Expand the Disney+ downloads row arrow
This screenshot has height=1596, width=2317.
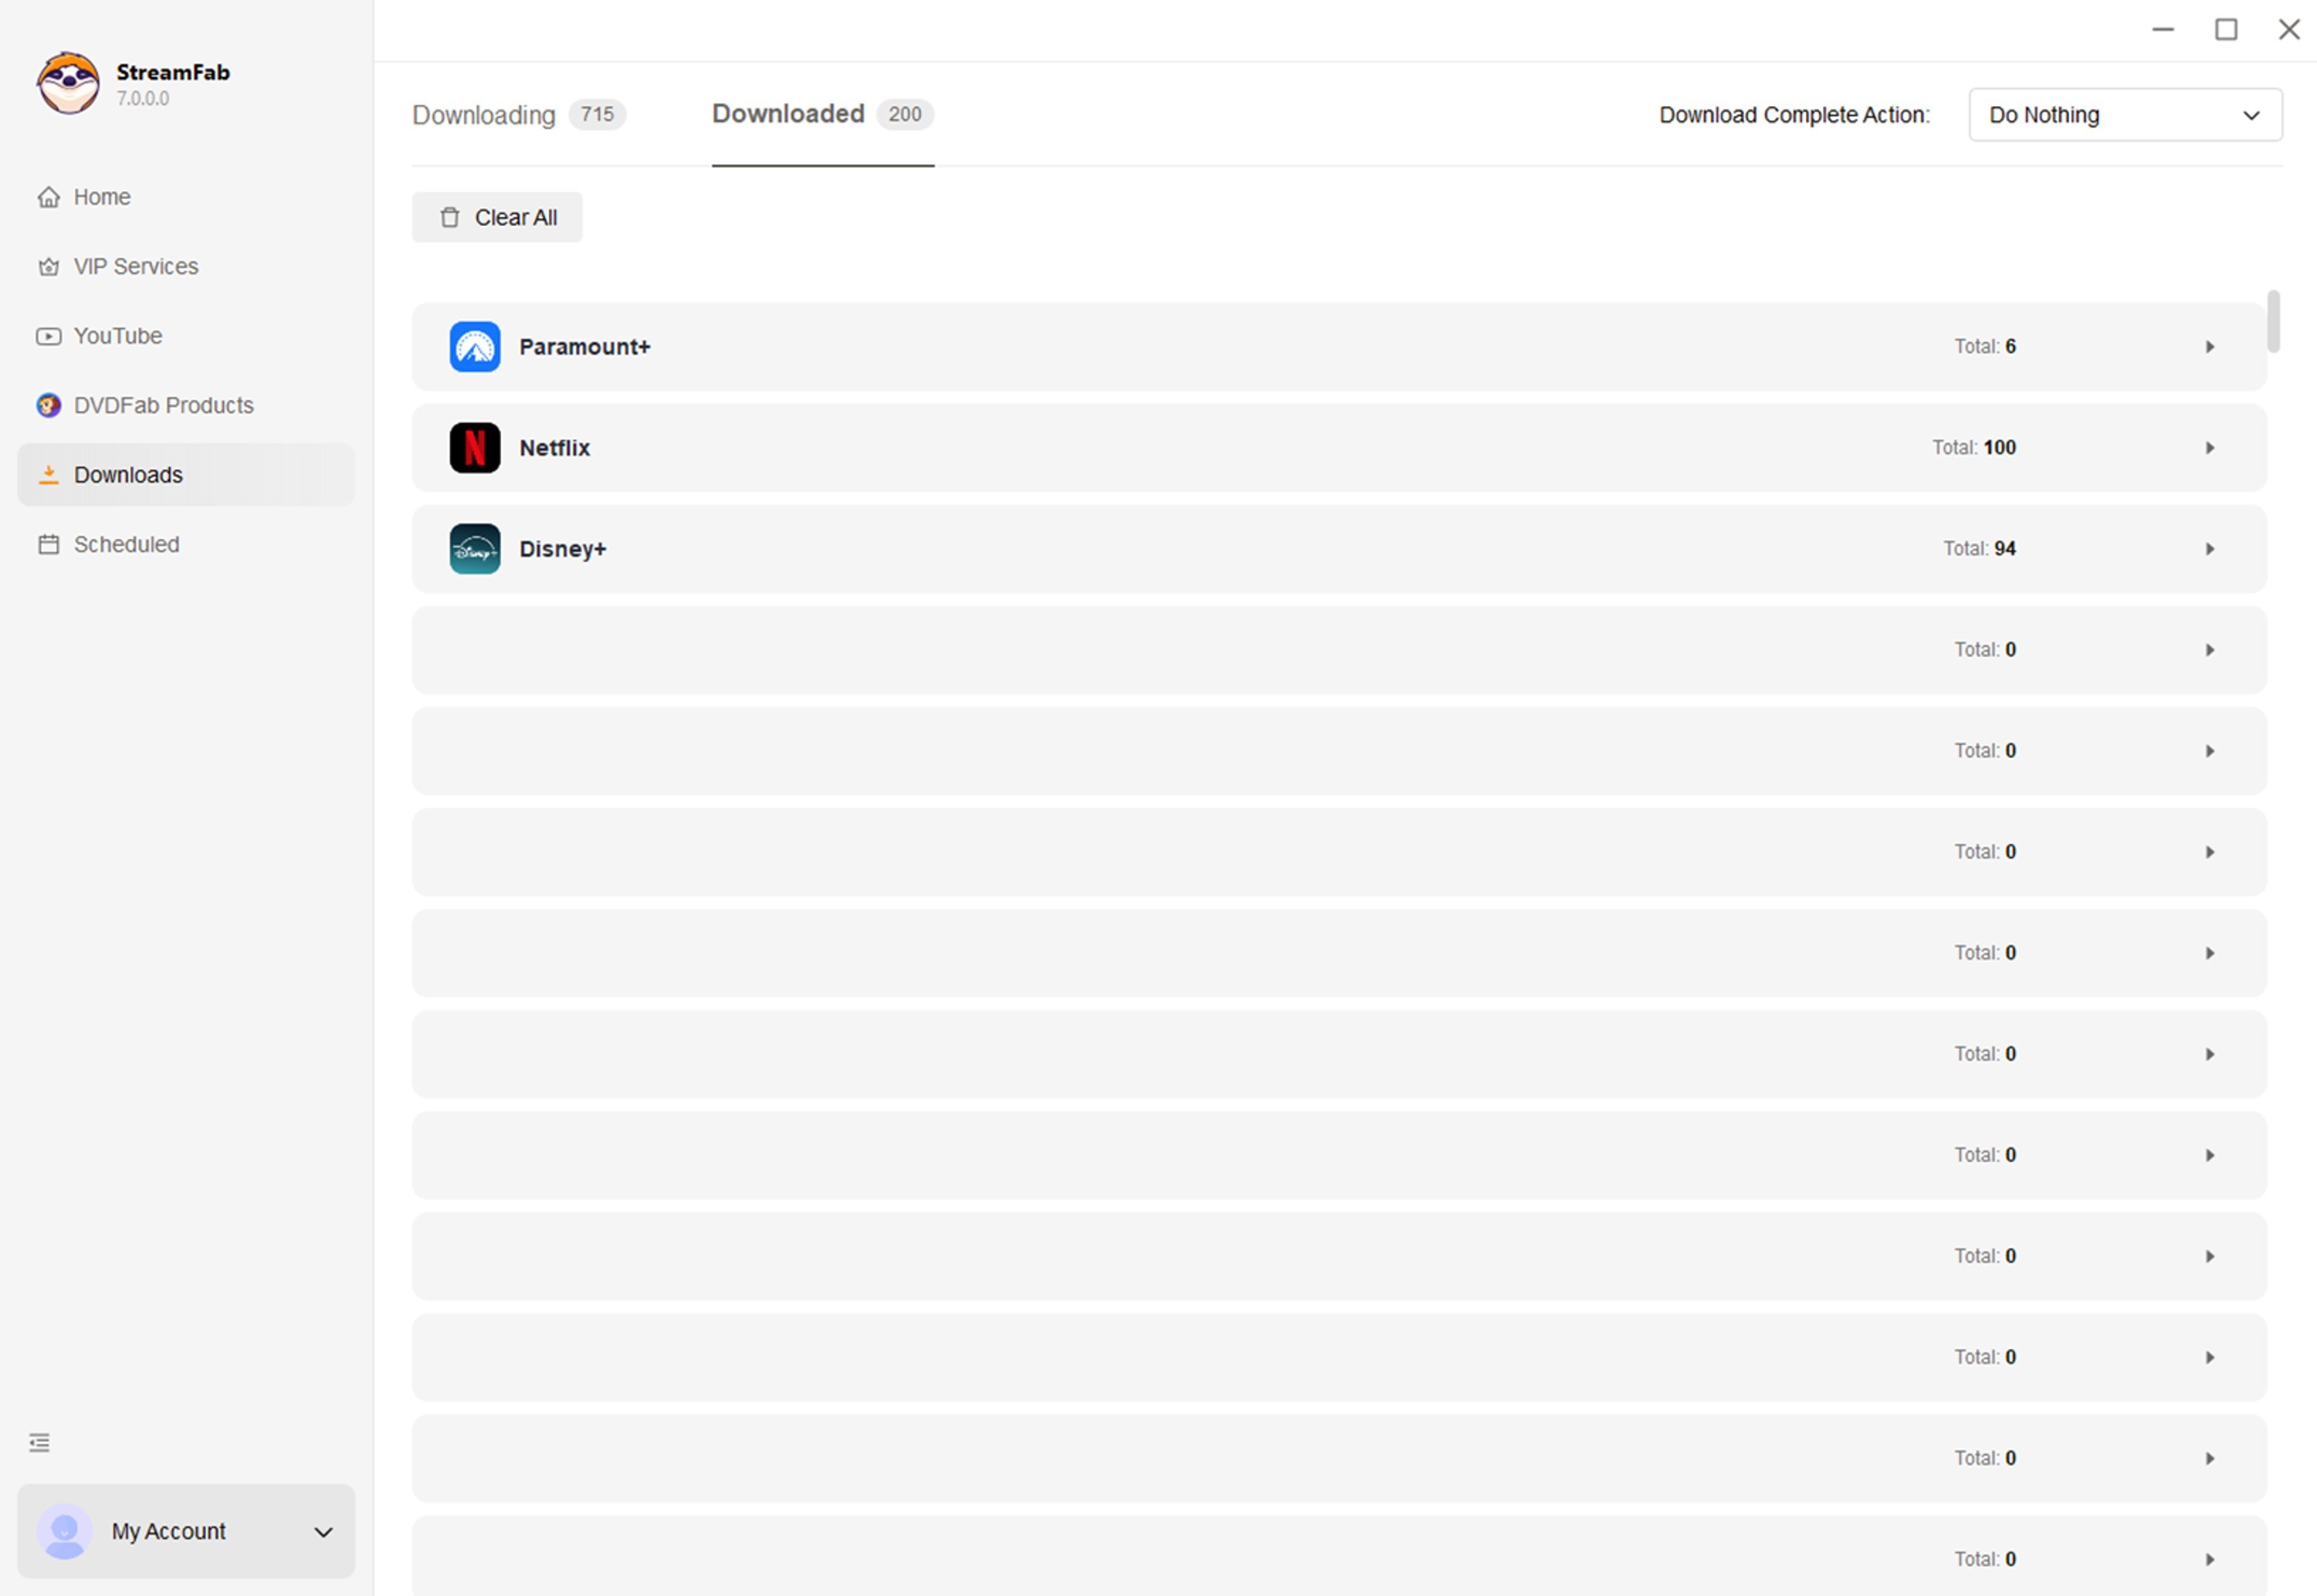(2210, 549)
